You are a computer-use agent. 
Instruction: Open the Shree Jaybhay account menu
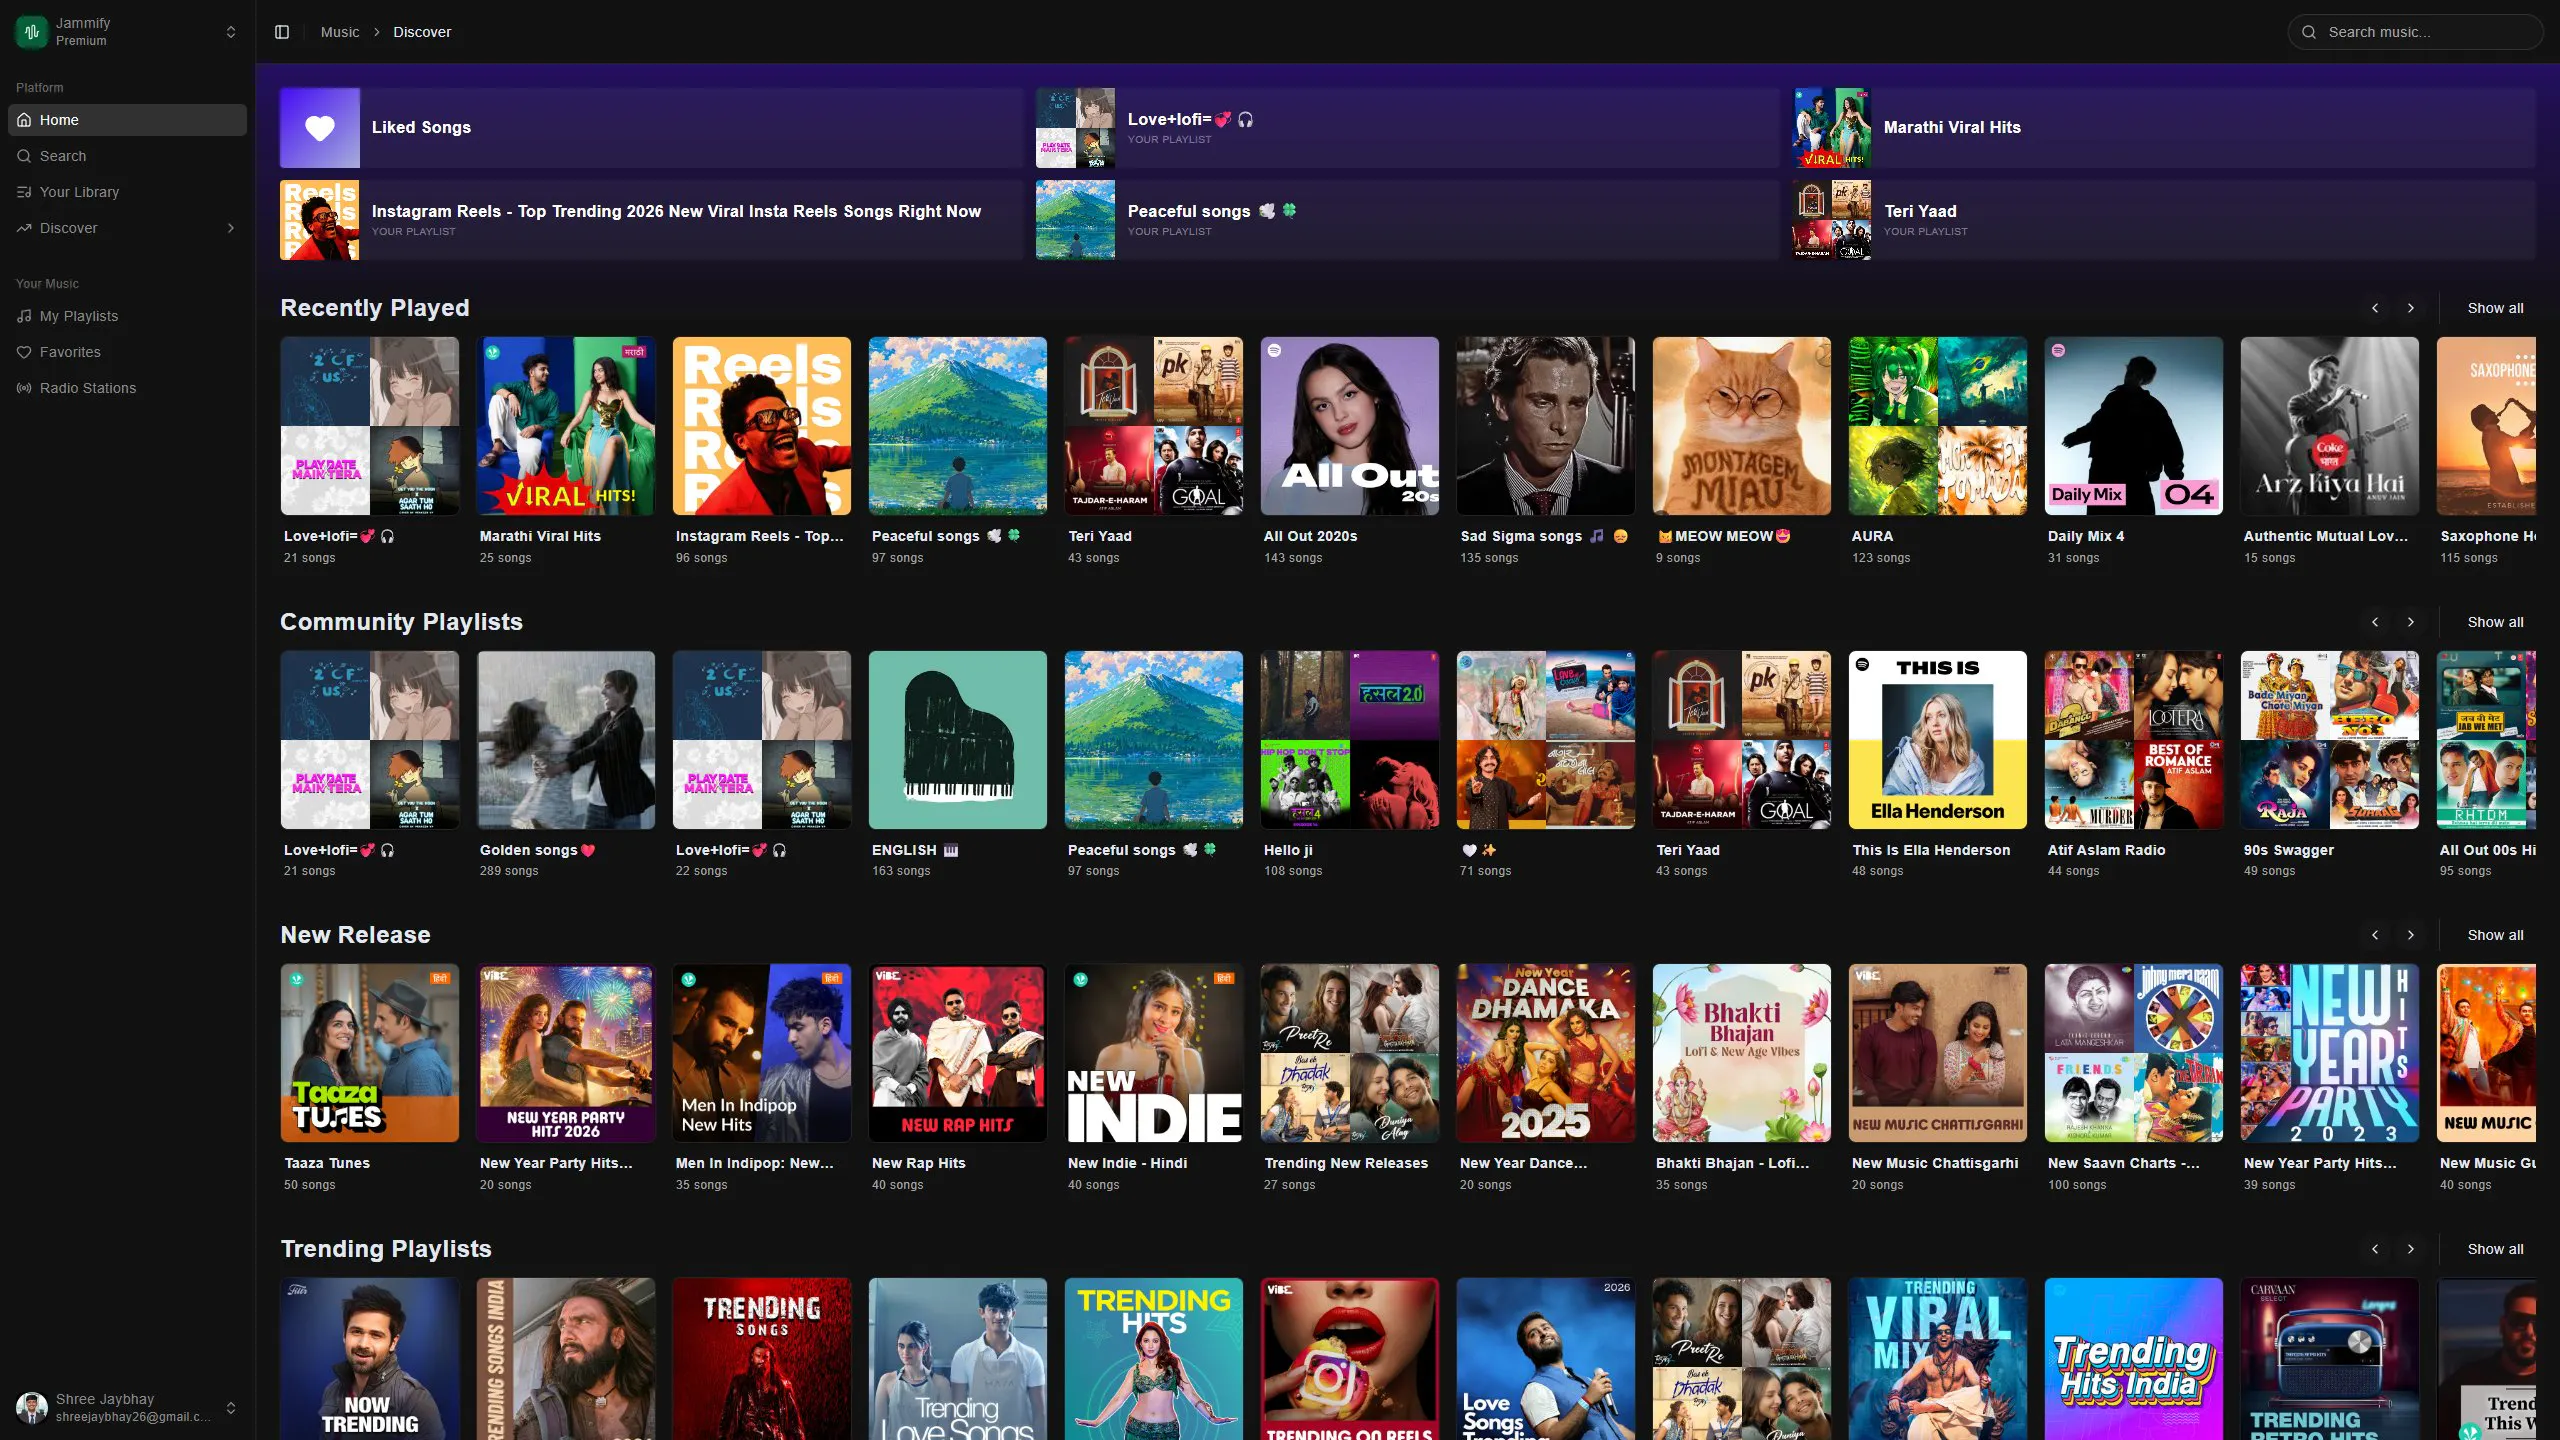coord(127,1408)
